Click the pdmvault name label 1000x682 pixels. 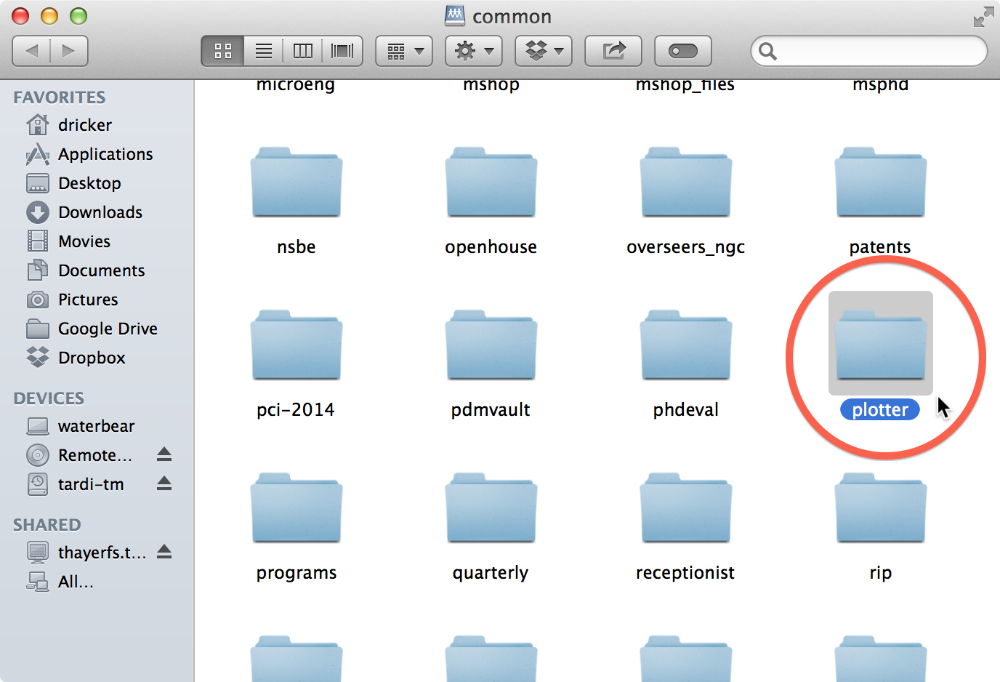490,410
